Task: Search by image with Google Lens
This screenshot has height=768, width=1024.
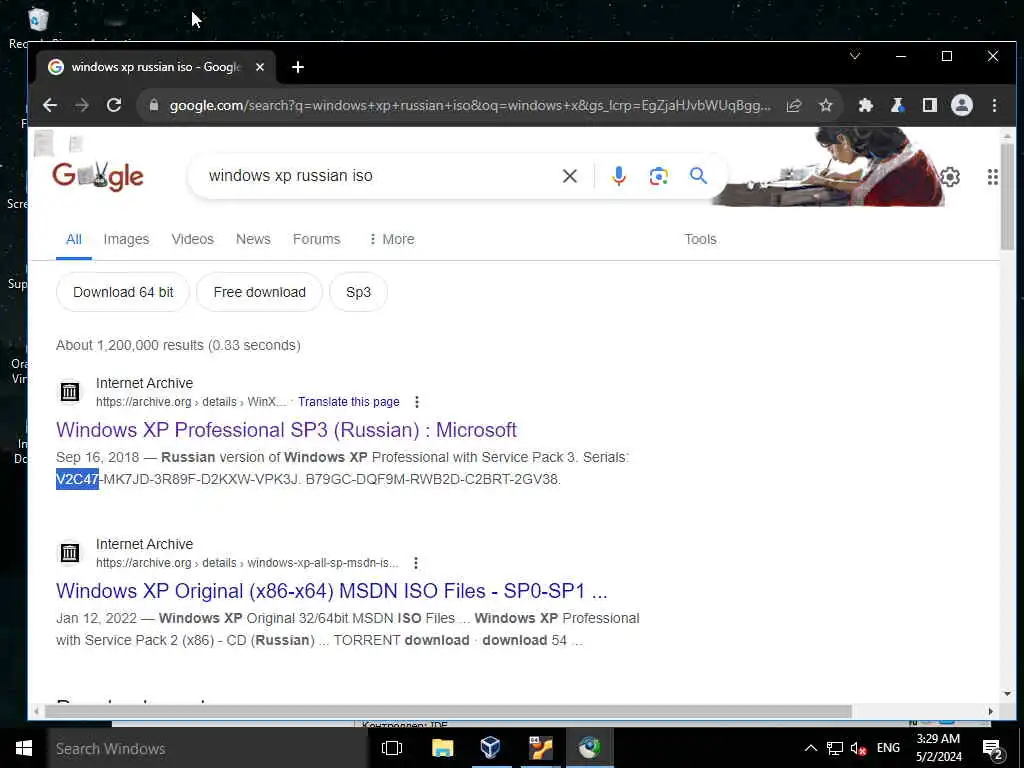Action: click(658, 176)
